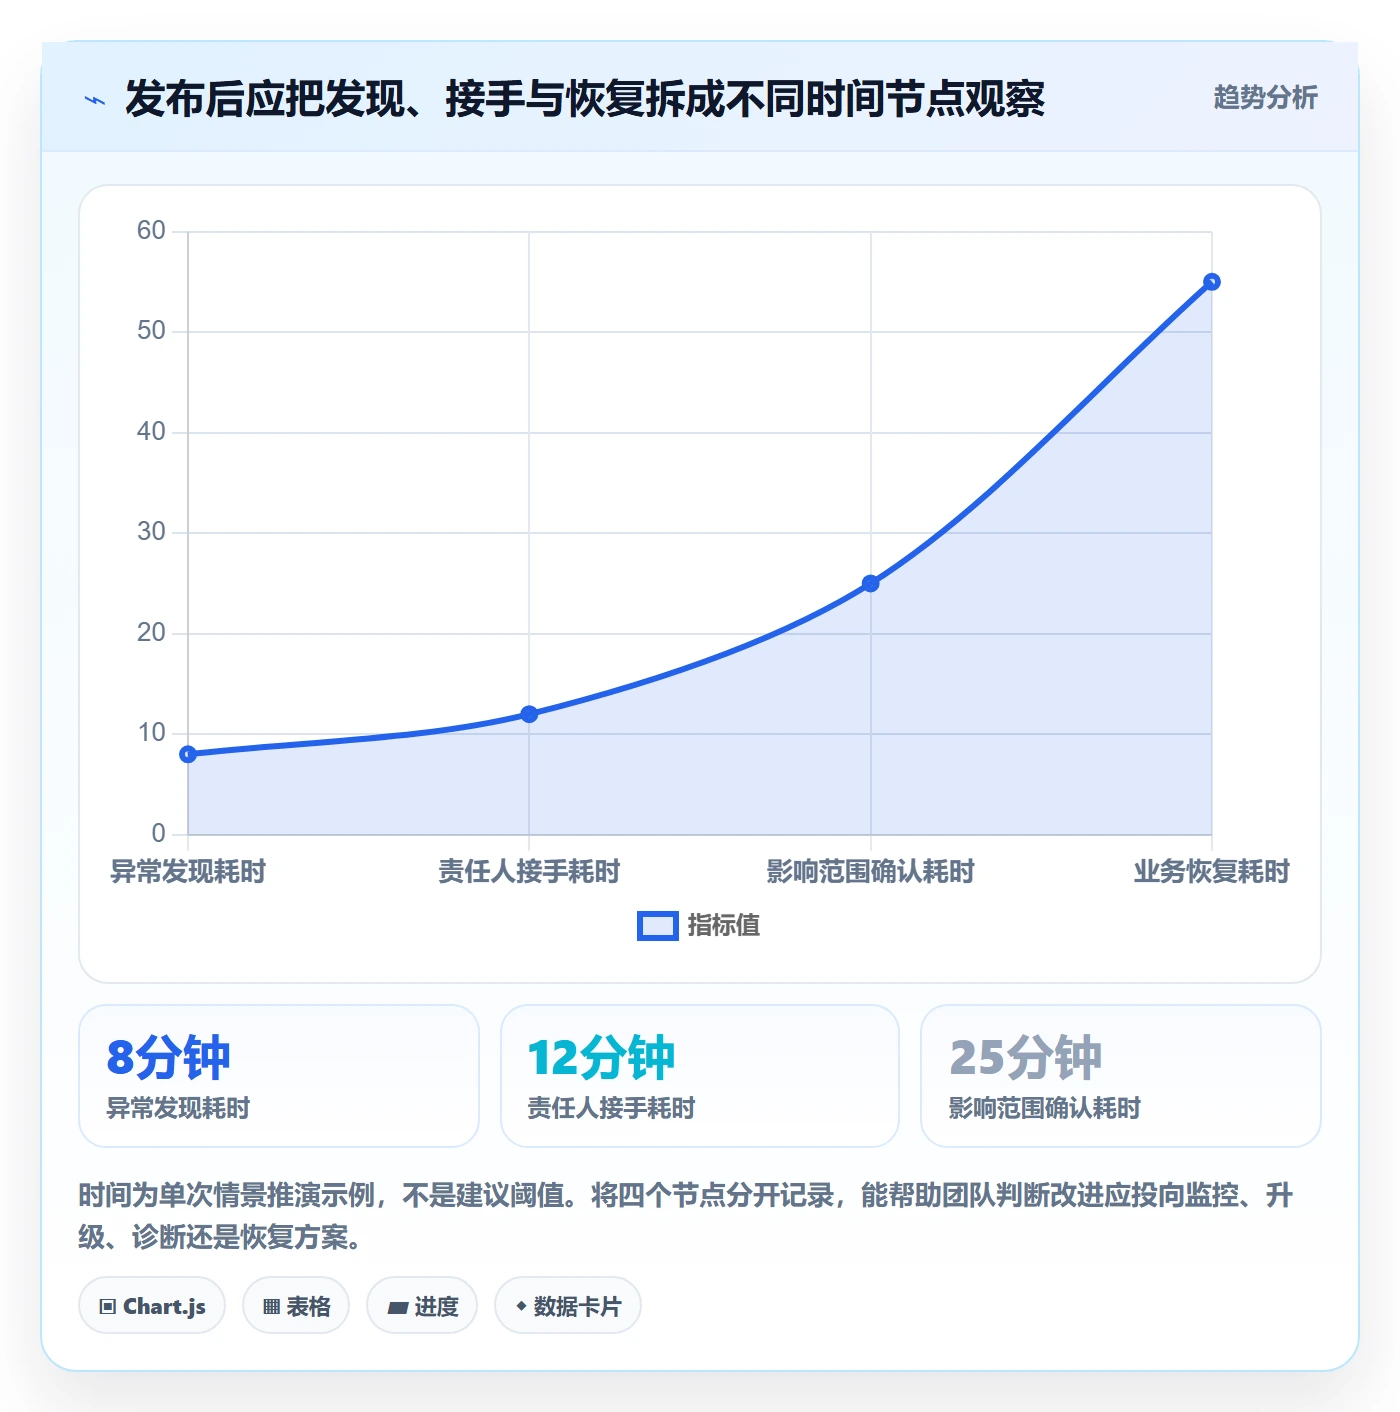Select data point for 异常发现耗时
The height and width of the screenshot is (1412, 1400).
pyautogui.click(x=188, y=754)
